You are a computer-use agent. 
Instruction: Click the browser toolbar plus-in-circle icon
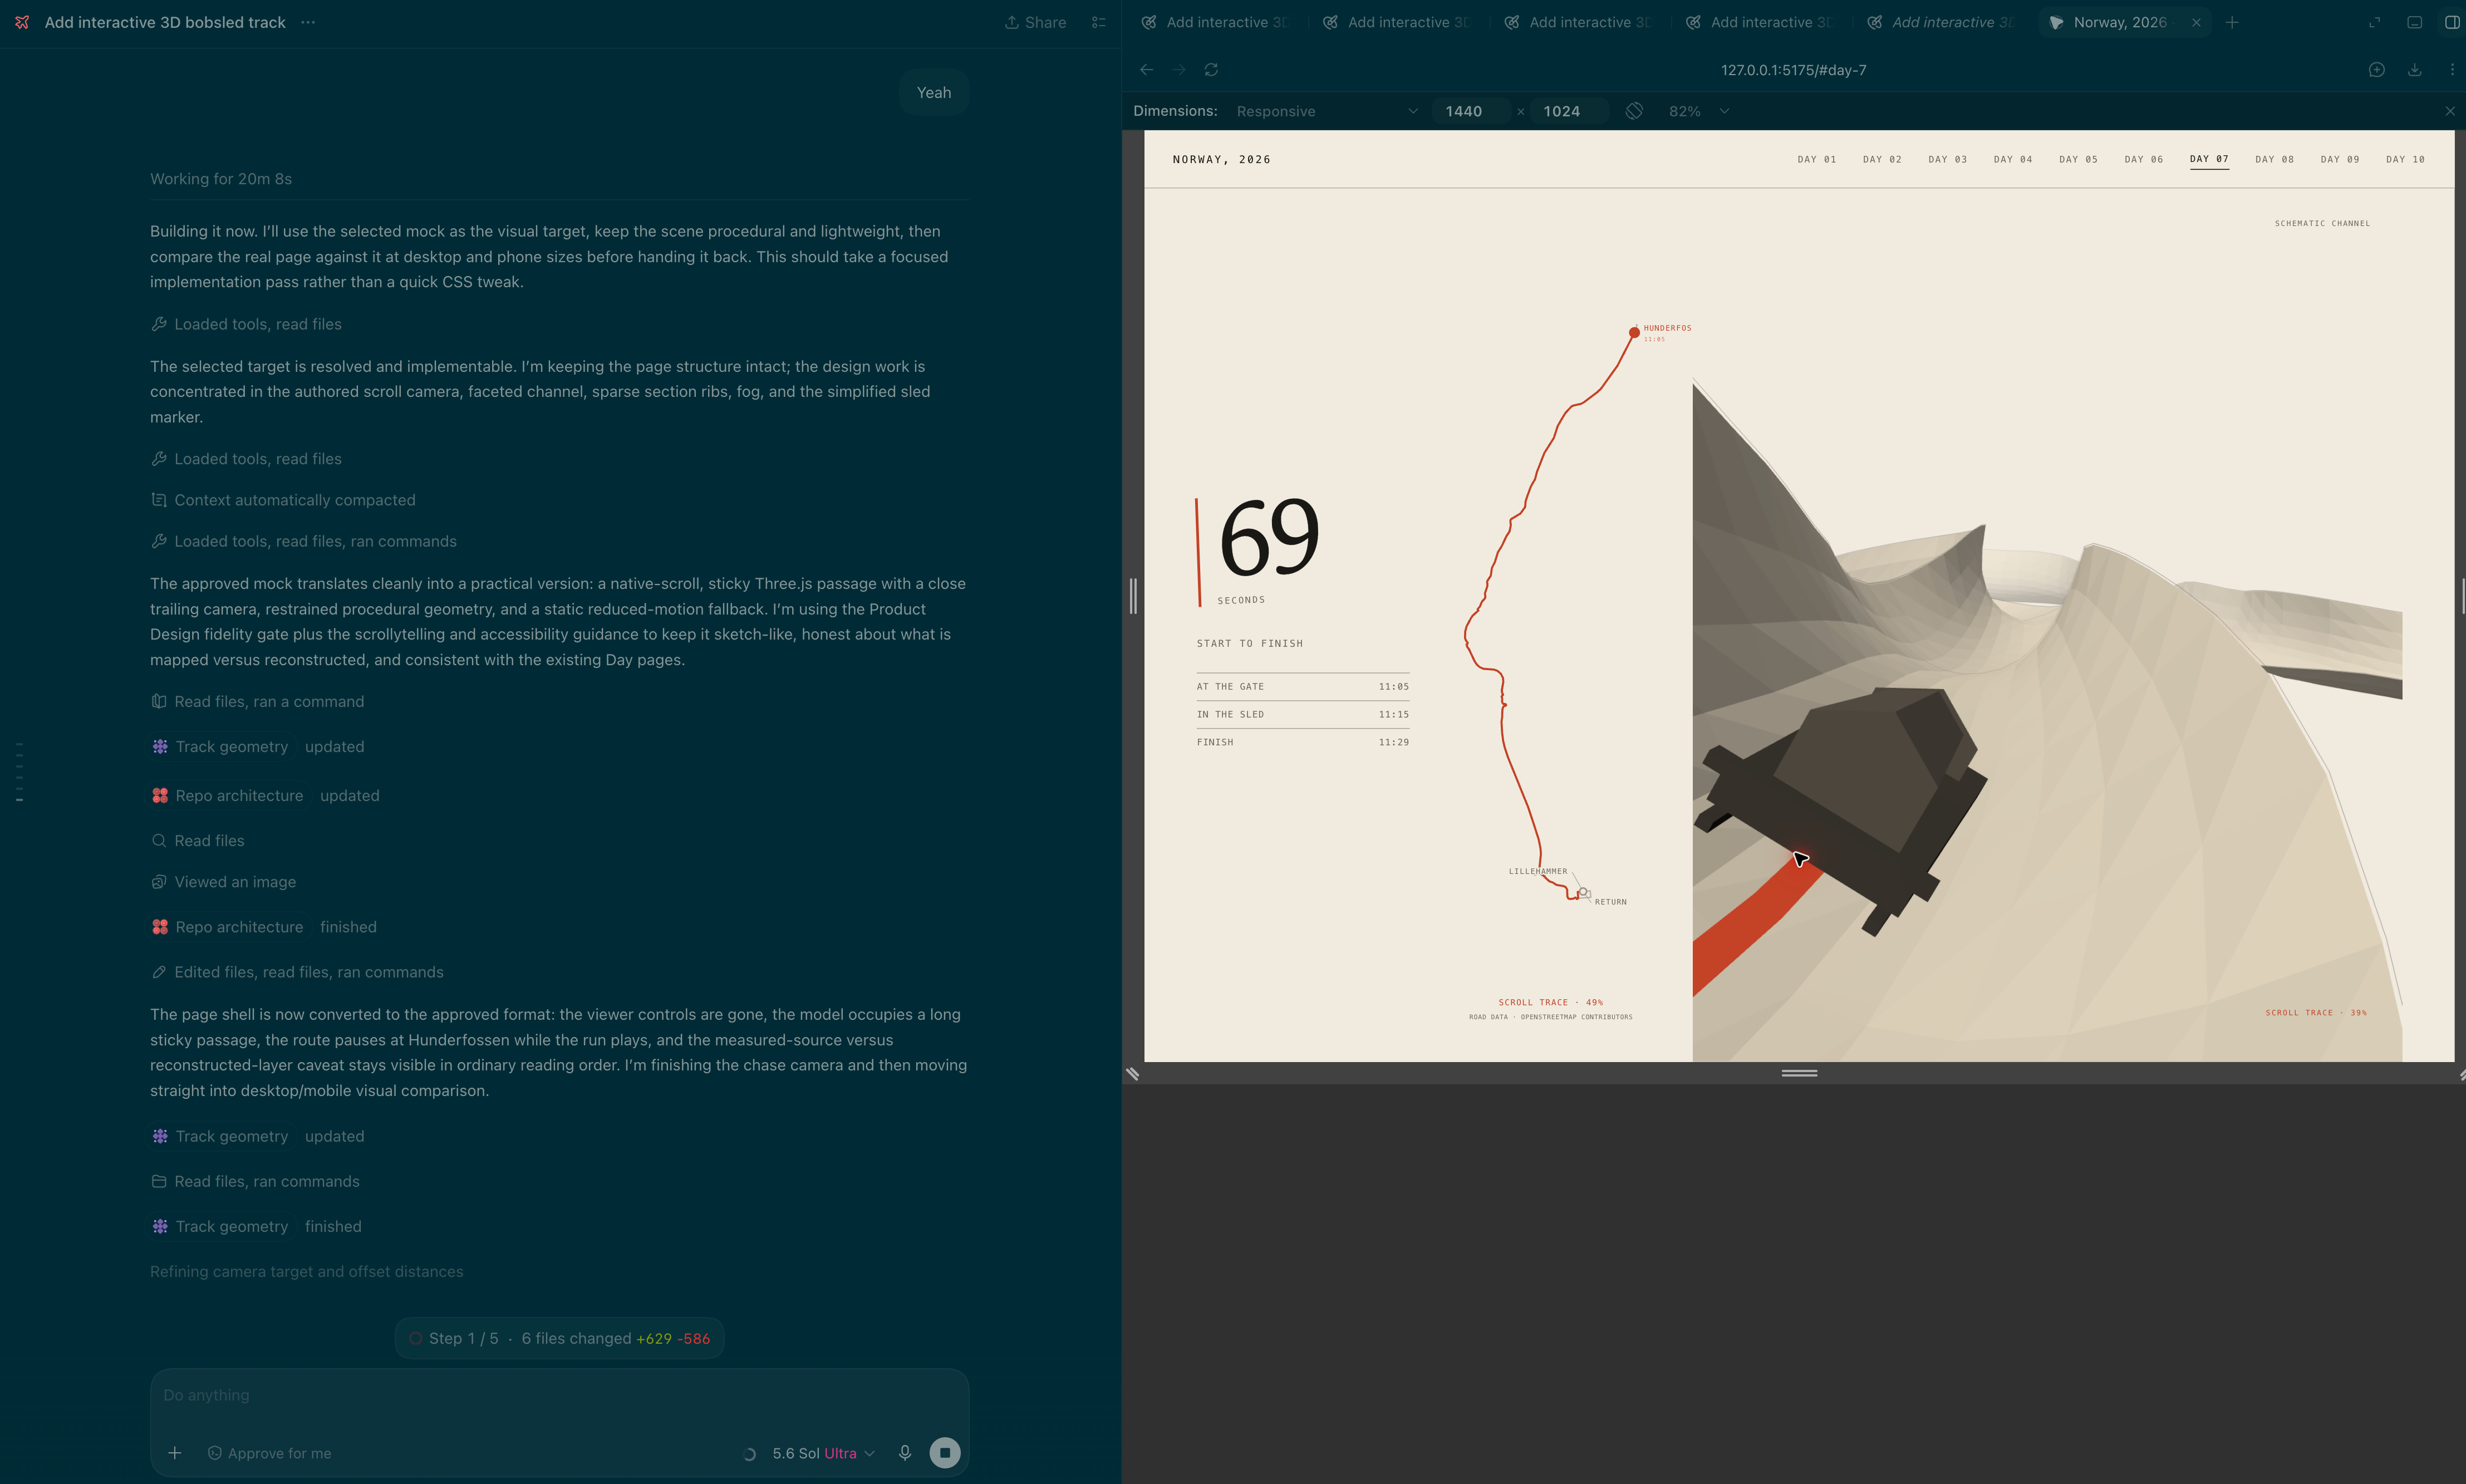[x=2376, y=70]
